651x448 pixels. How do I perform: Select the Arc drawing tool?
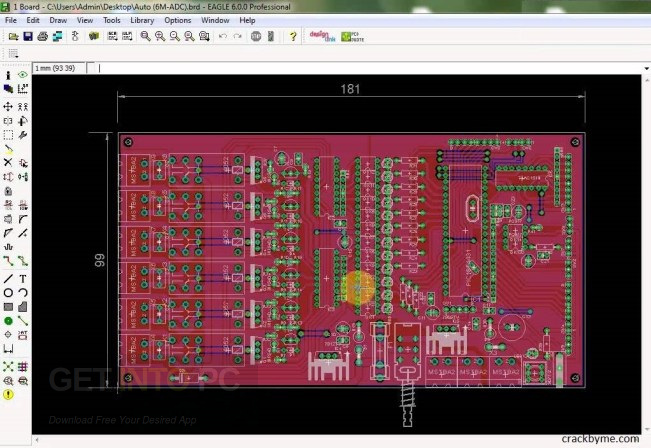(23, 293)
